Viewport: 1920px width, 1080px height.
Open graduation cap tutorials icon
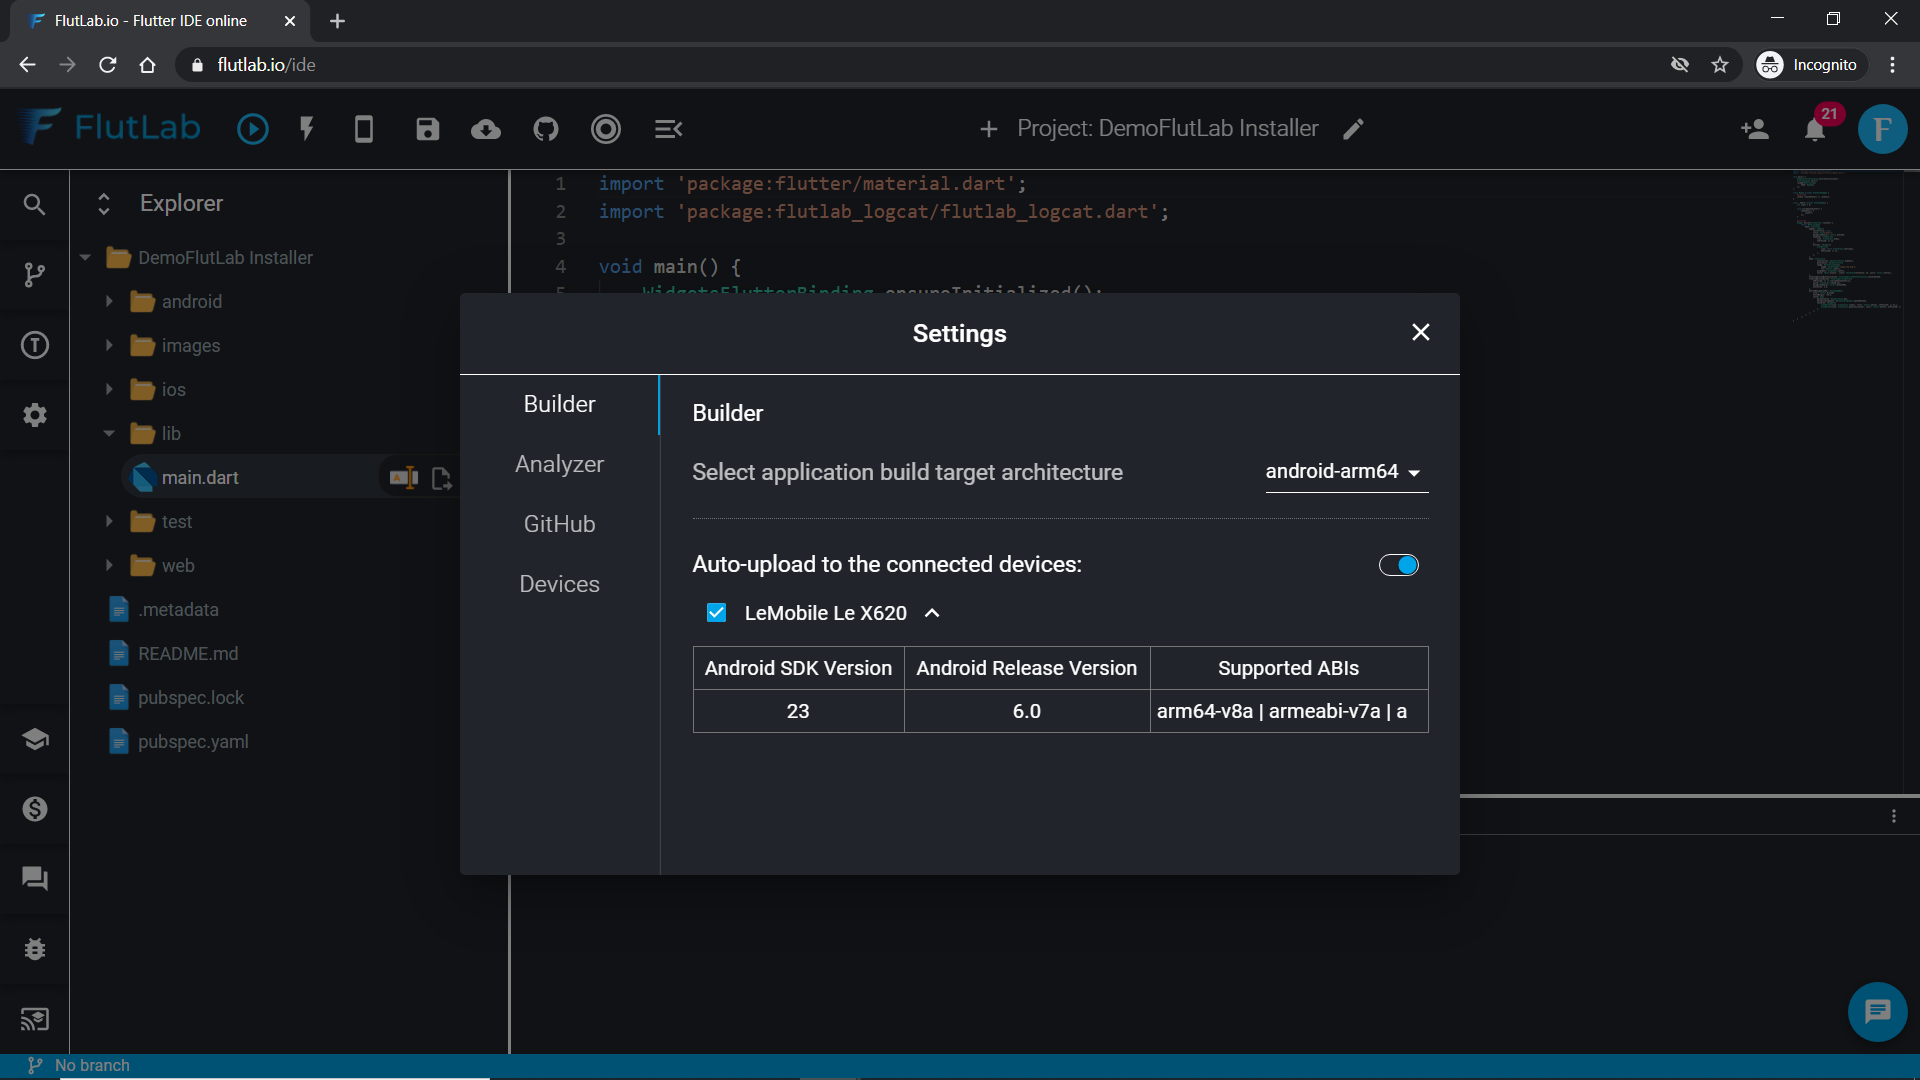[34, 739]
